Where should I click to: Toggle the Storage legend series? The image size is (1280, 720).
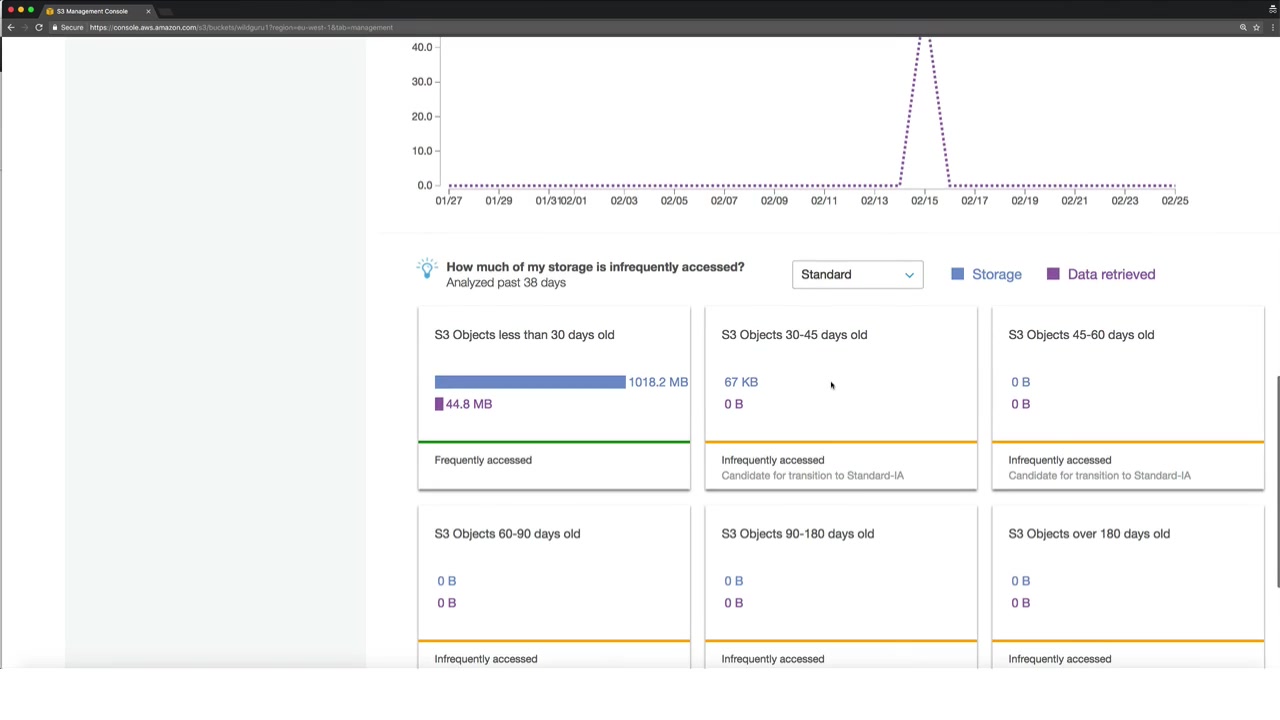[986, 274]
